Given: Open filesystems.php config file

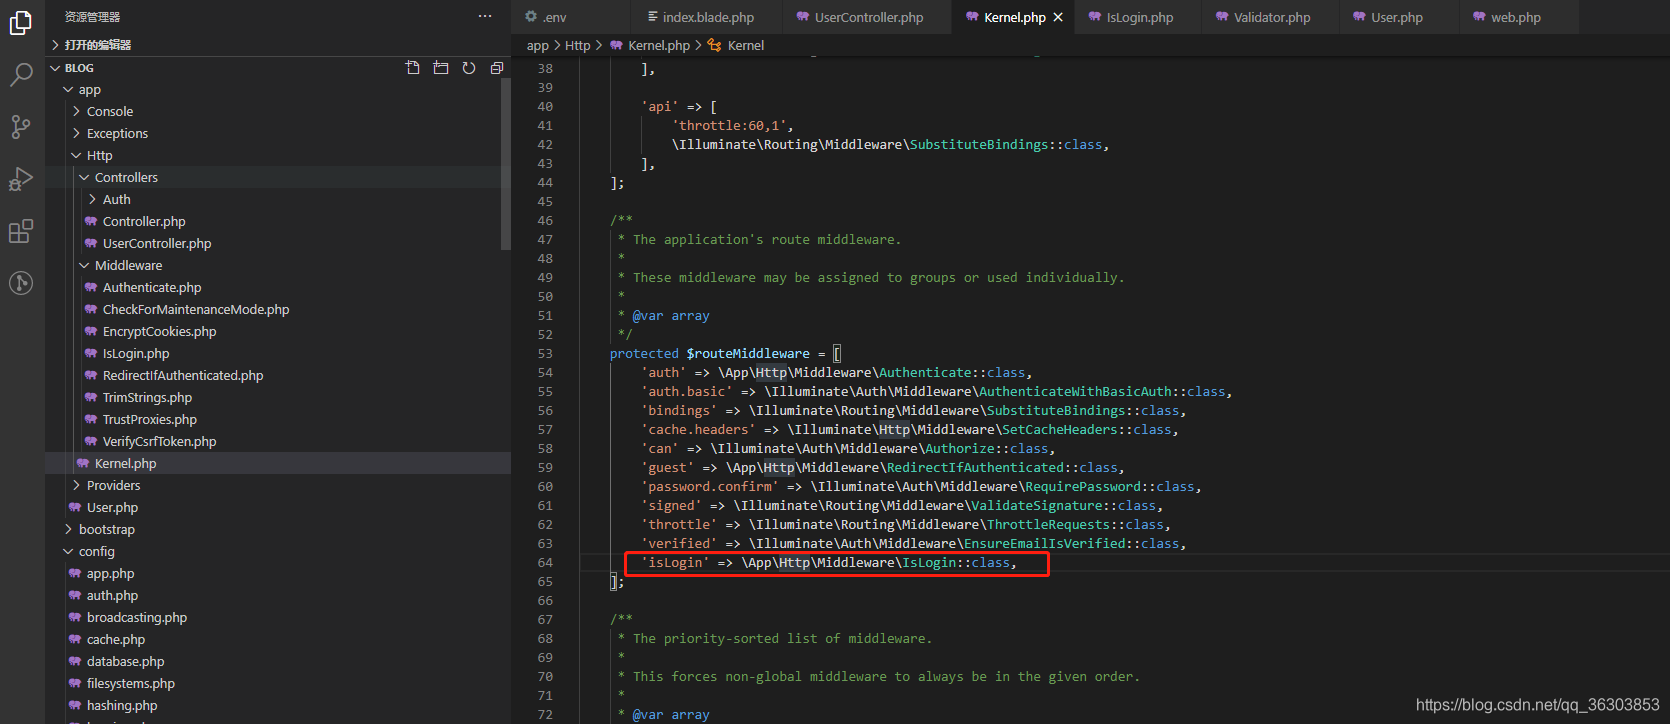Looking at the screenshot, I should 278,683.
